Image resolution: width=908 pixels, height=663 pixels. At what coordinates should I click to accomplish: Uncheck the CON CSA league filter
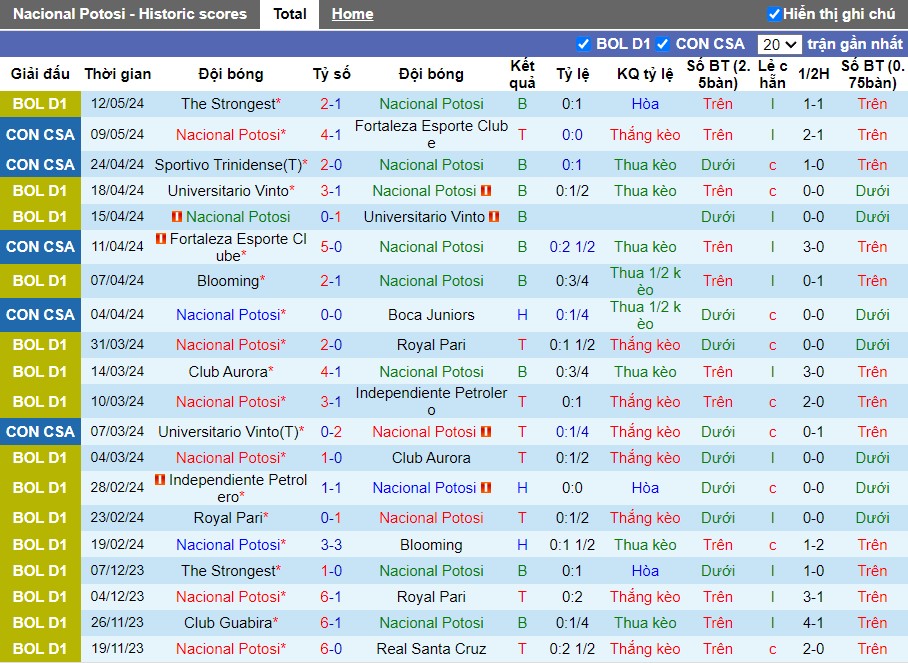663,44
